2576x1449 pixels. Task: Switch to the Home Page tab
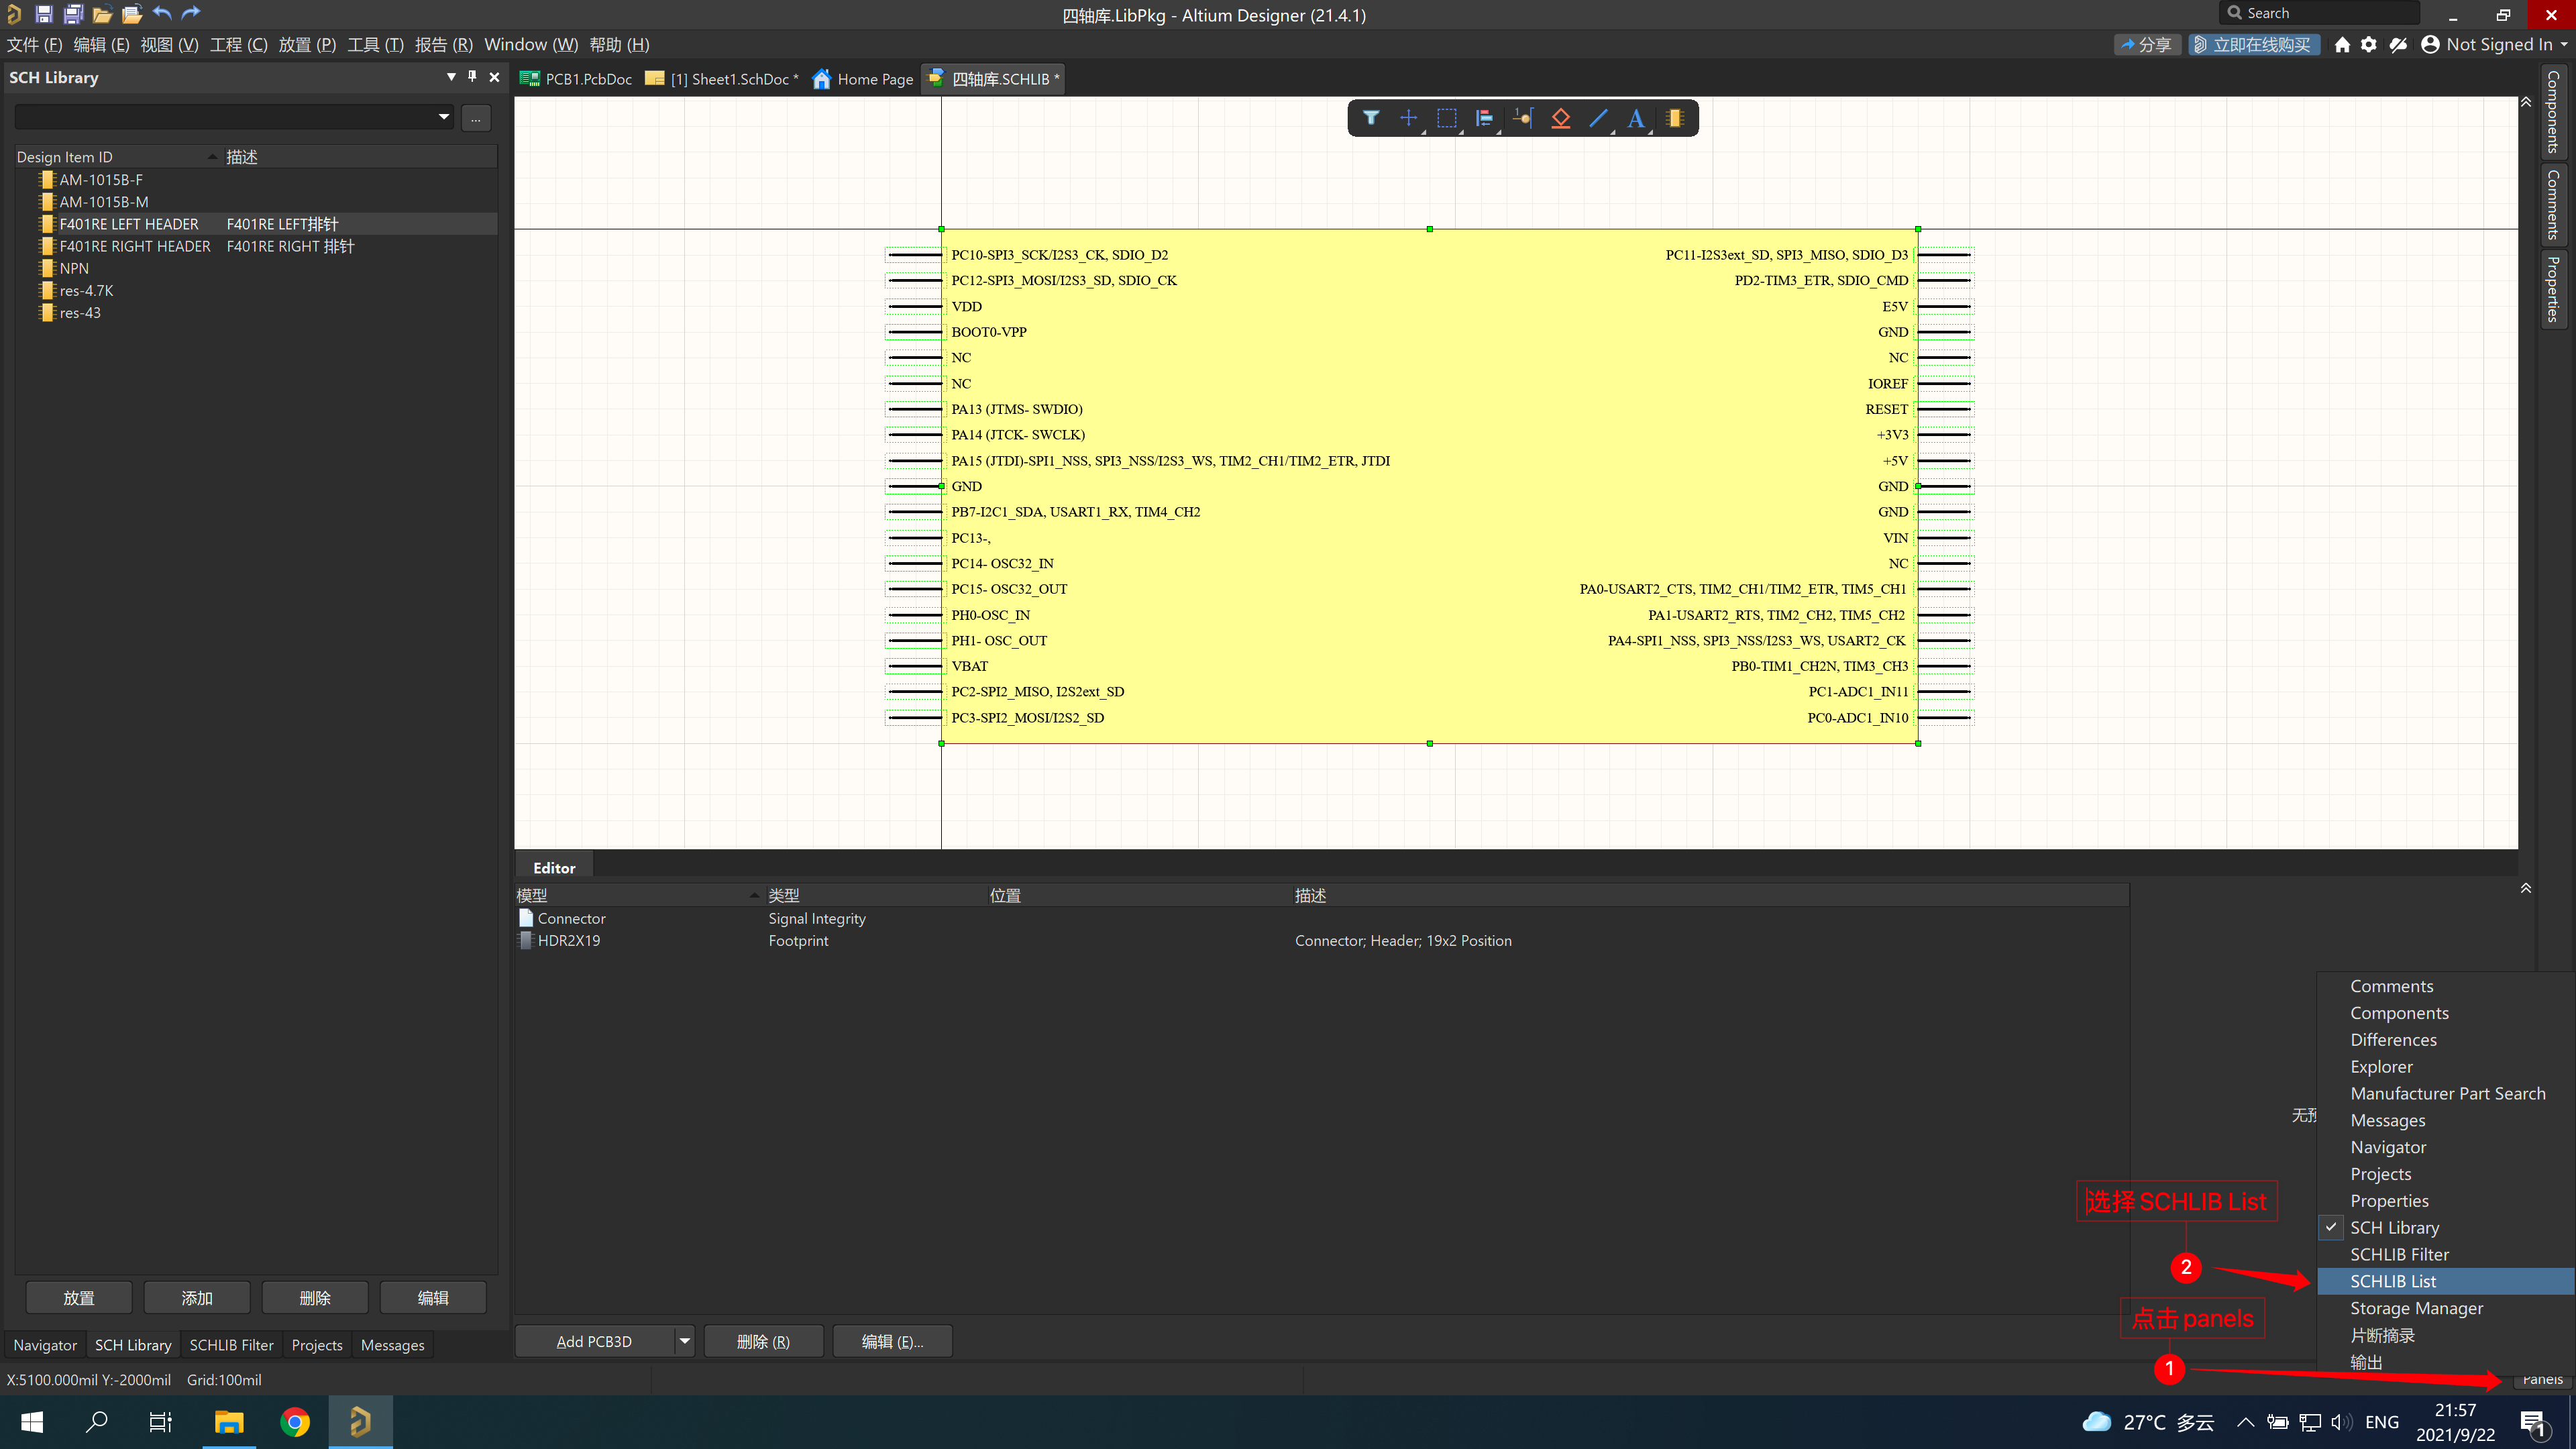(x=863, y=79)
